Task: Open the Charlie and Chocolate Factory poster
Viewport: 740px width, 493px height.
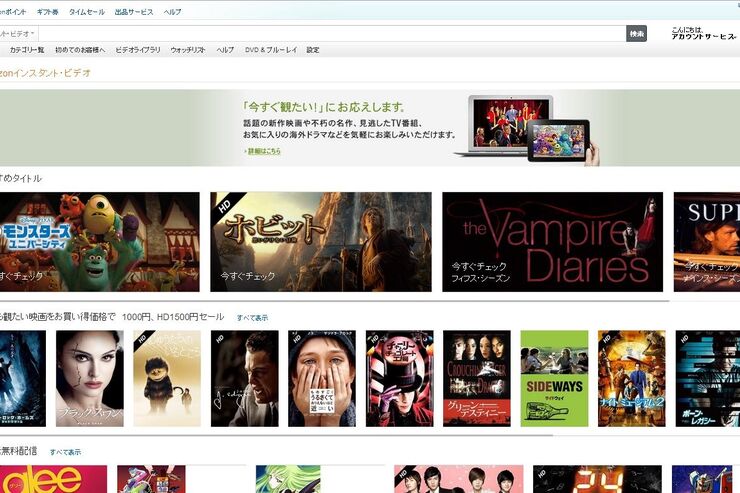Action: (399, 378)
